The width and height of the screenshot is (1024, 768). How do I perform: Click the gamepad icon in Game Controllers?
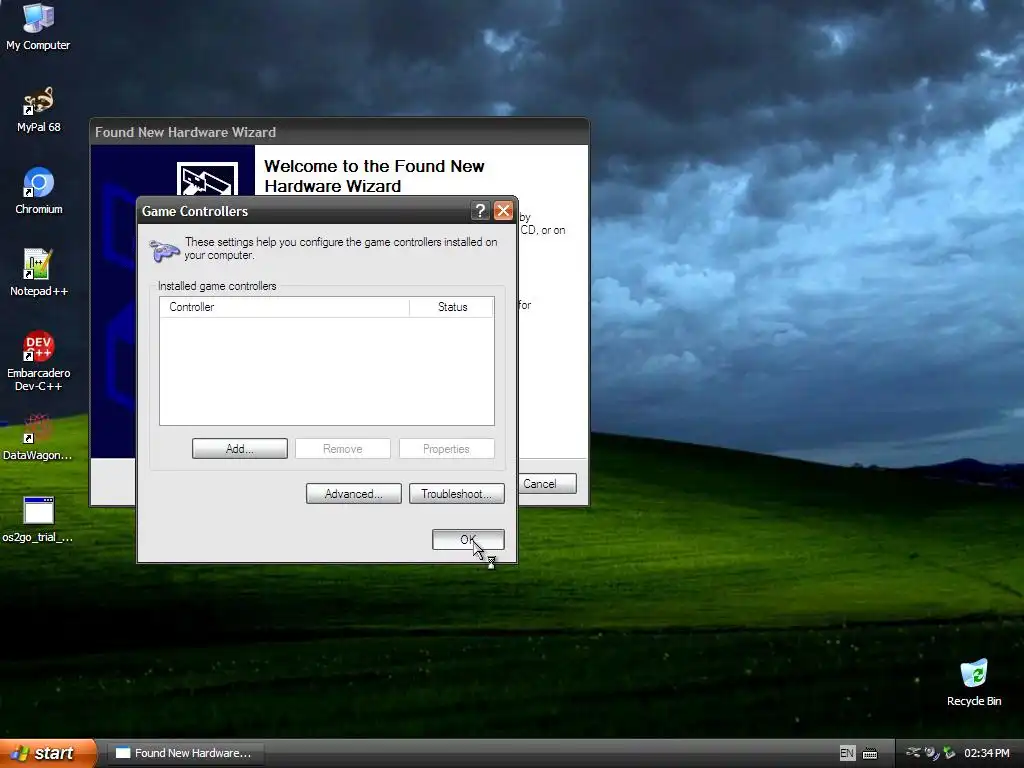pos(164,250)
